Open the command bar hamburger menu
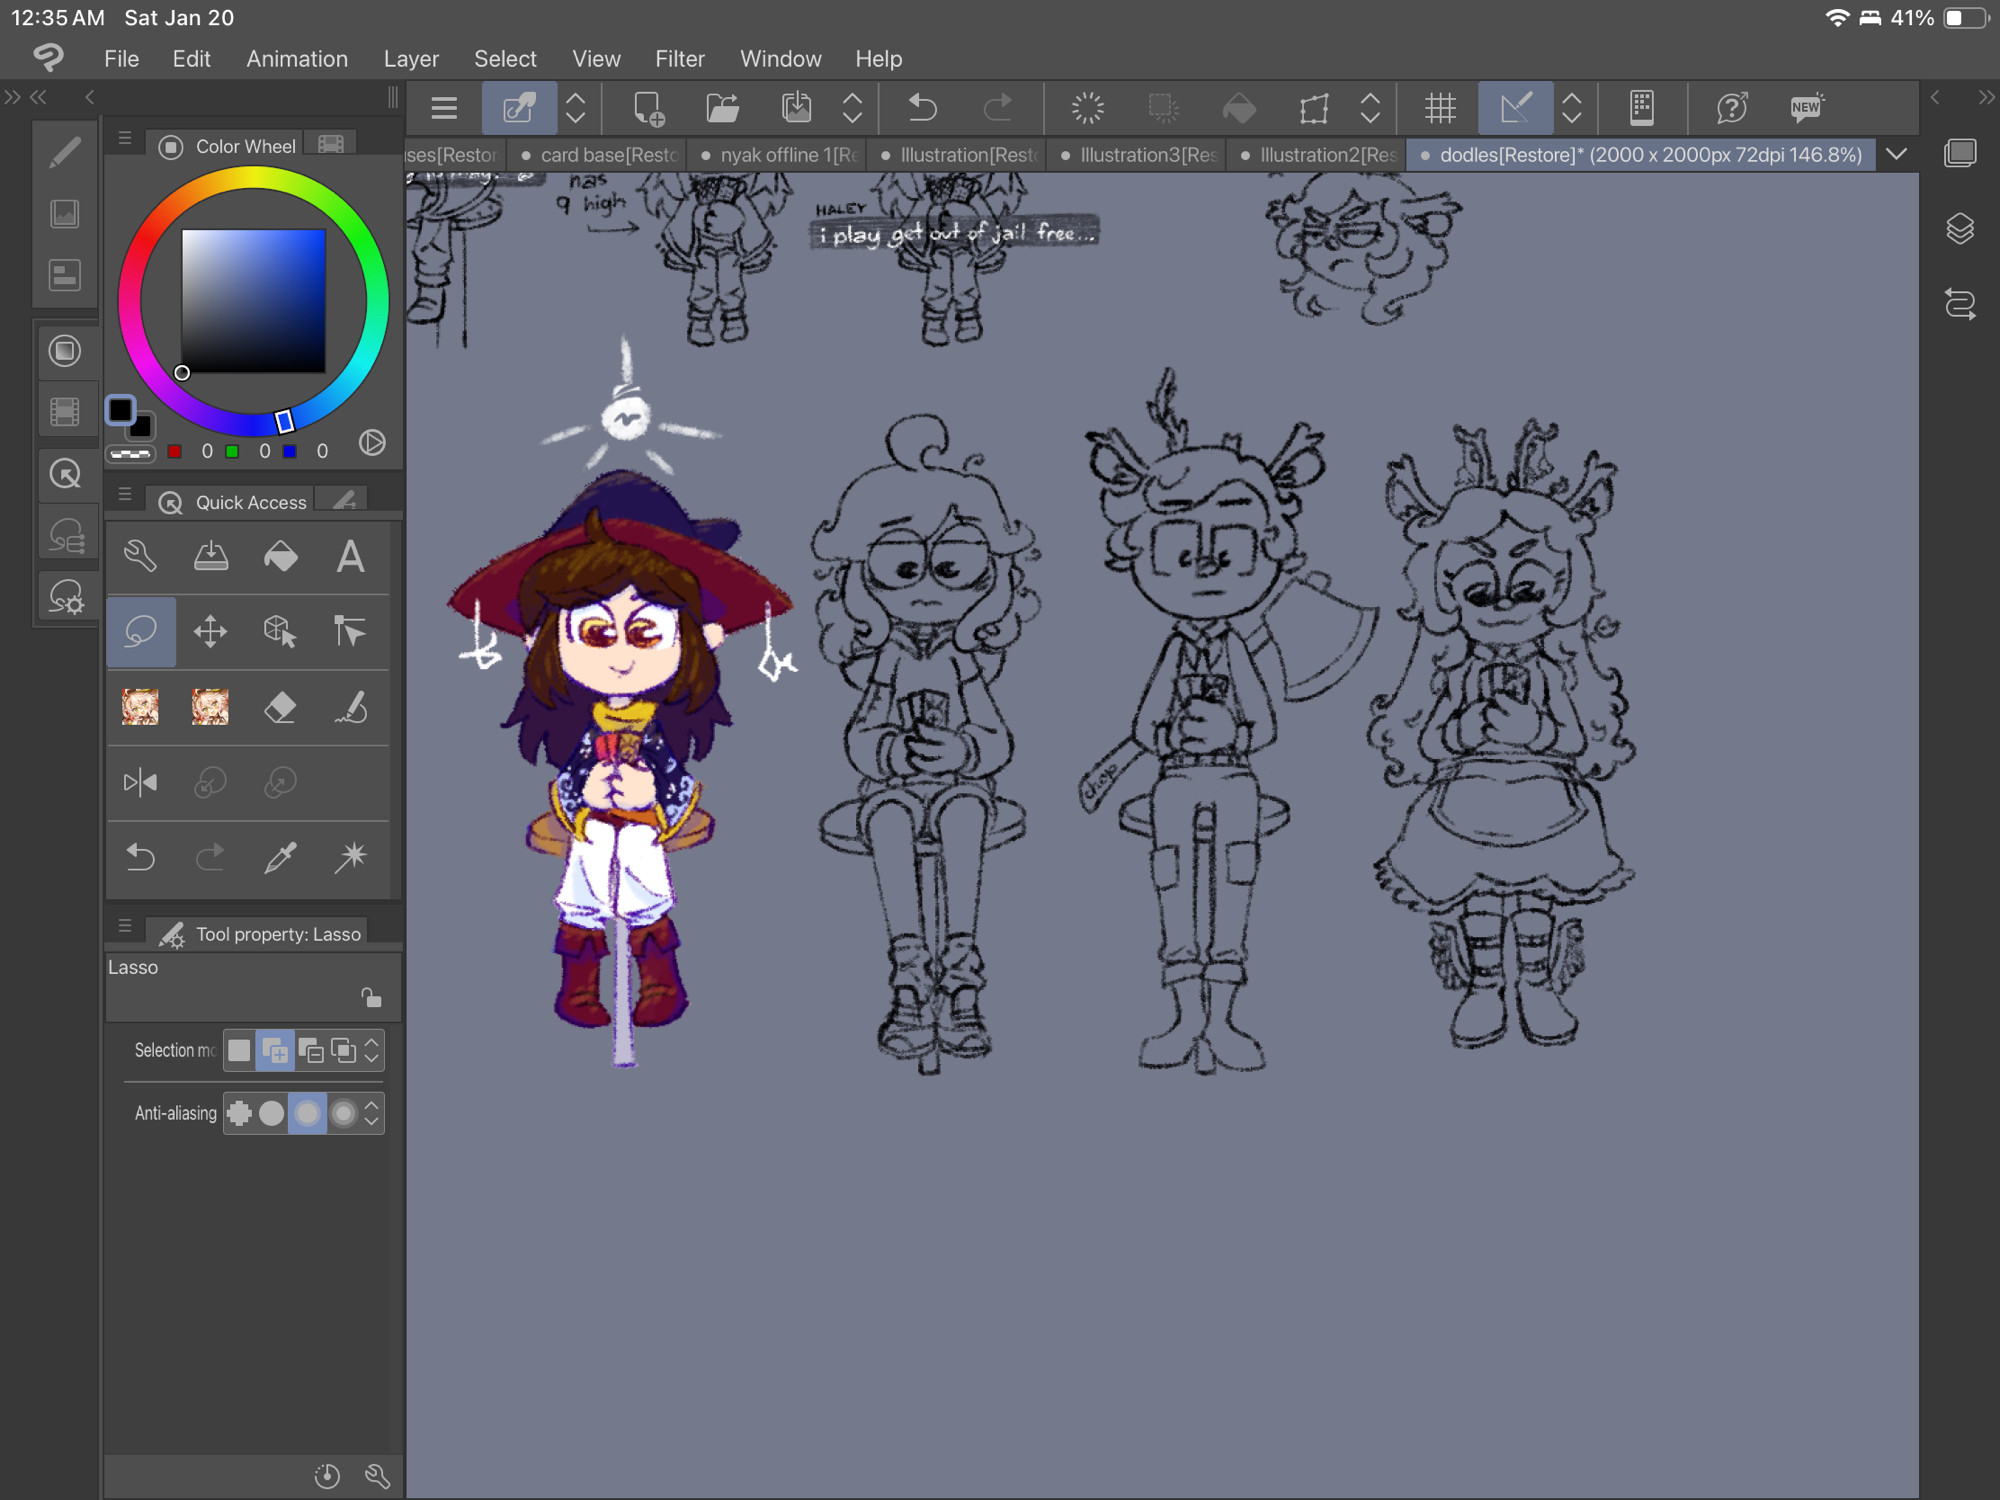Screen dimensions: 2000x1500 click(444, 108)
